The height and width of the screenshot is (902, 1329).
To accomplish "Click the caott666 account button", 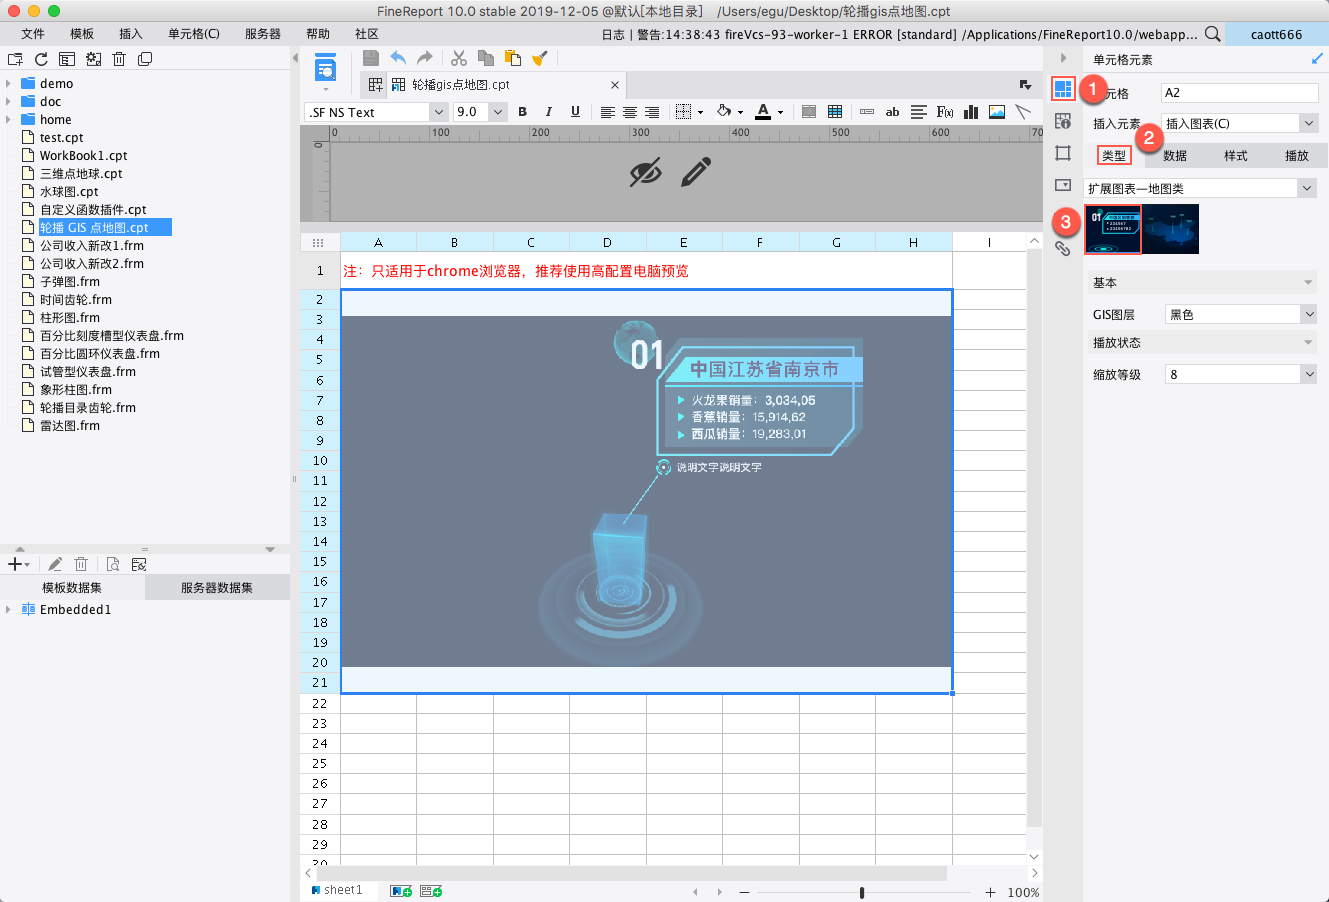I will coord(1276,34).
